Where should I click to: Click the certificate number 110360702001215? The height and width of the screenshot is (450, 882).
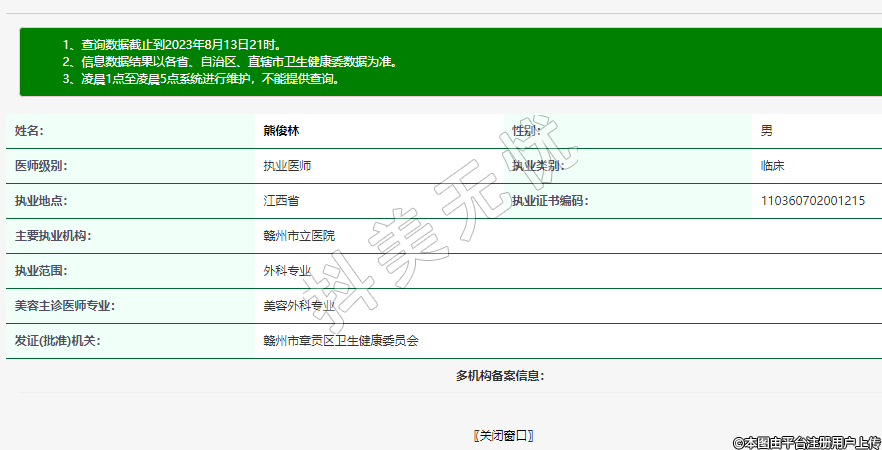812,201
